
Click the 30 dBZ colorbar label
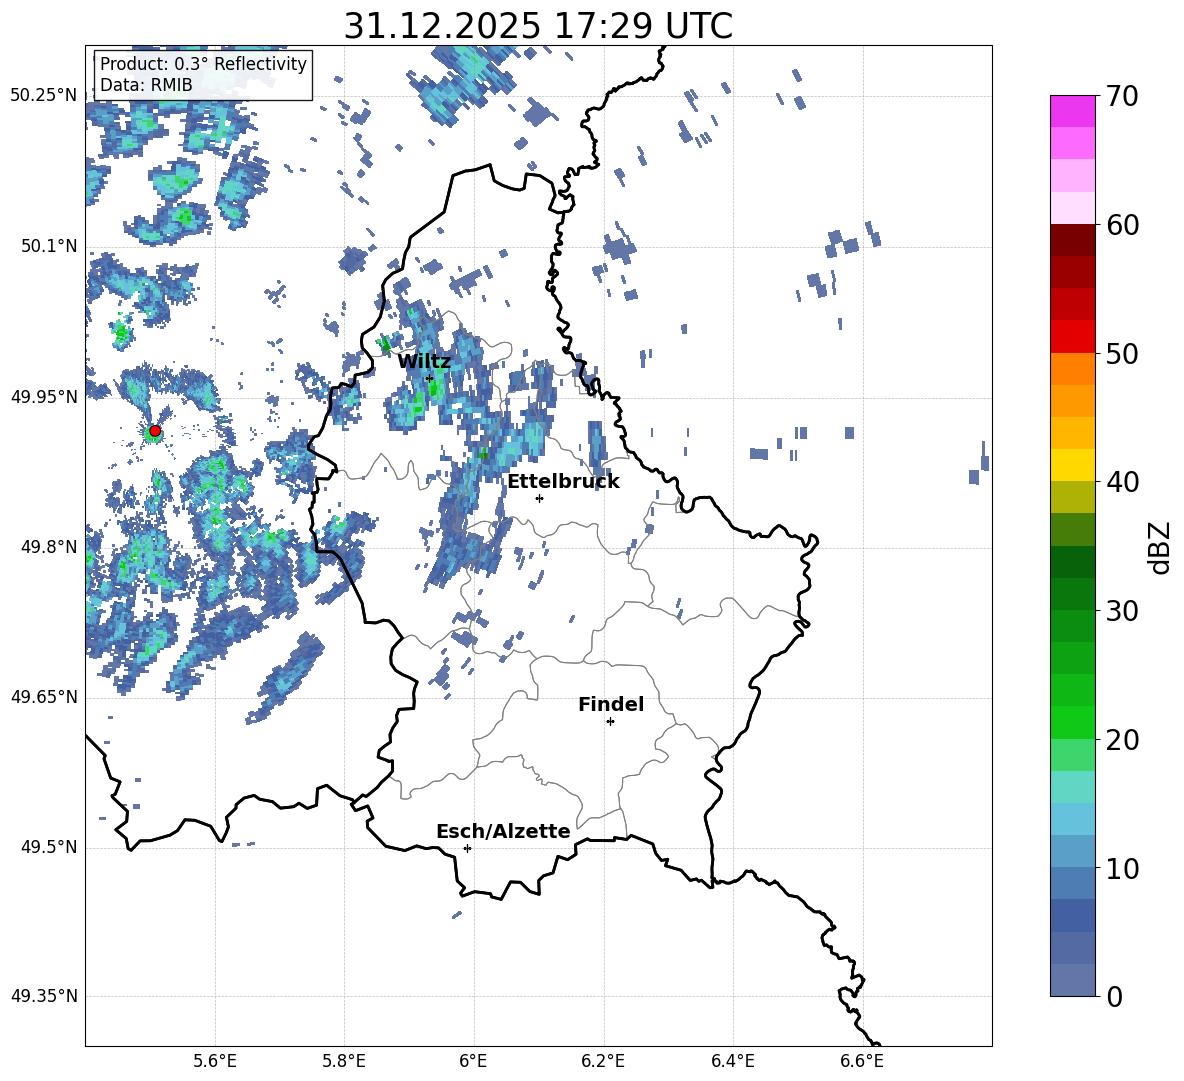tap(1121, 611)
